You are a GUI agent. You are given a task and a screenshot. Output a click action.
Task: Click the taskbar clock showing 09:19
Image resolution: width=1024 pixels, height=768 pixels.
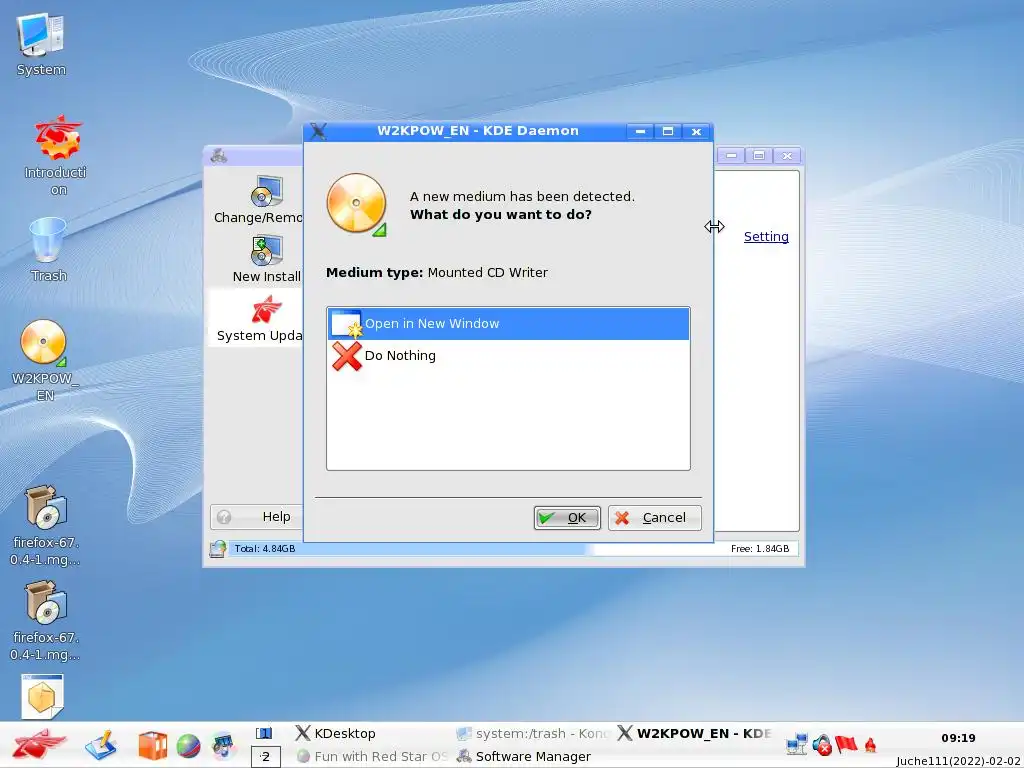[x=958, y=738]
